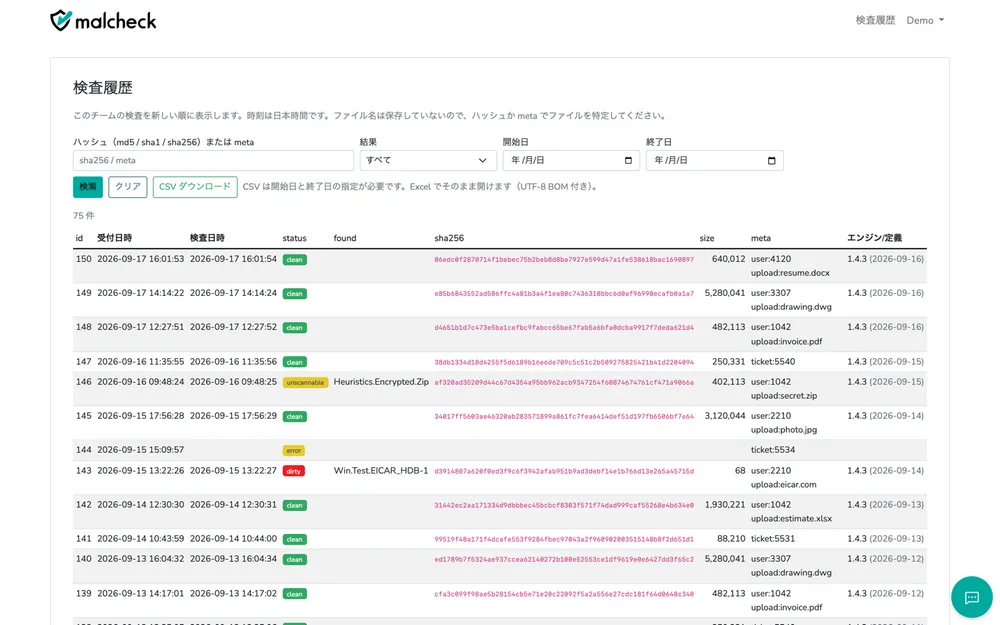This screenshot has height=625, width=1000.
Task: Click the 75 件 result count
Action: click(84, 216)
